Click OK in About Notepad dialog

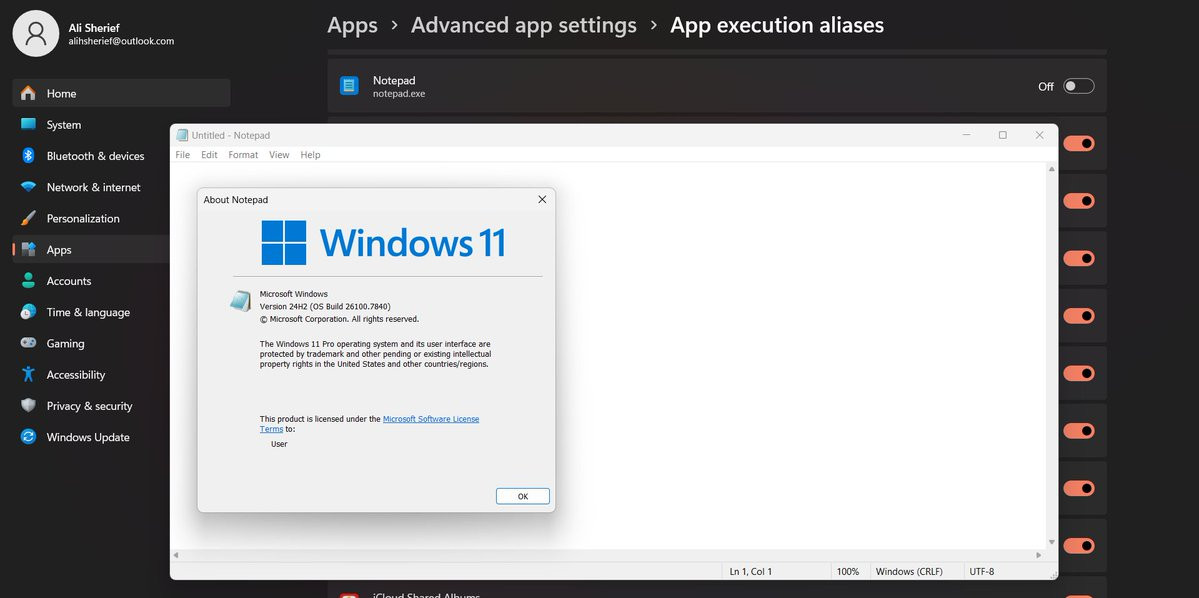523,496
